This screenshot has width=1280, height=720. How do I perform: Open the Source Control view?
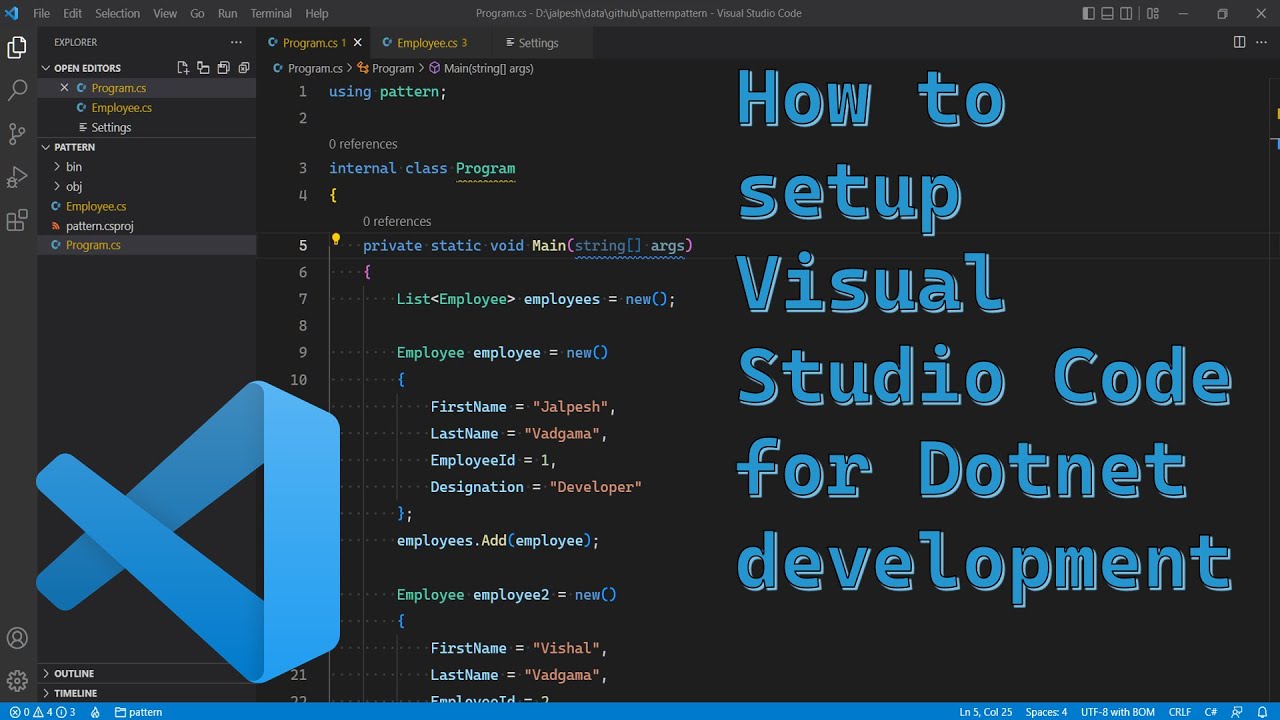(x=17, y=134)
